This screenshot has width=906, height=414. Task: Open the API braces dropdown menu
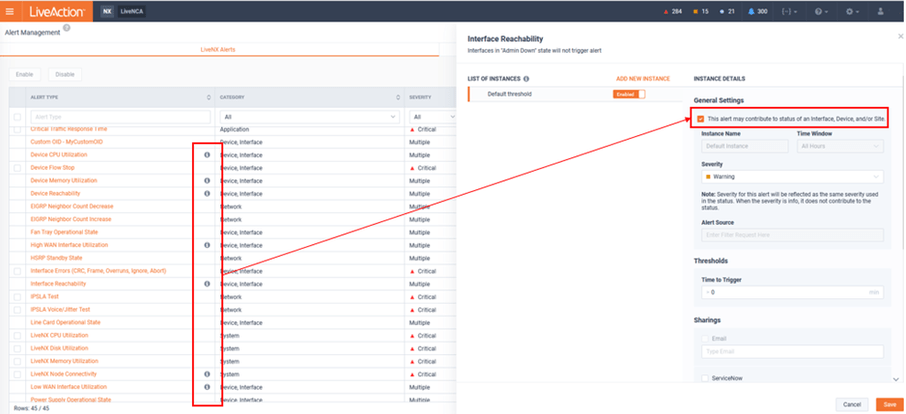790,12
